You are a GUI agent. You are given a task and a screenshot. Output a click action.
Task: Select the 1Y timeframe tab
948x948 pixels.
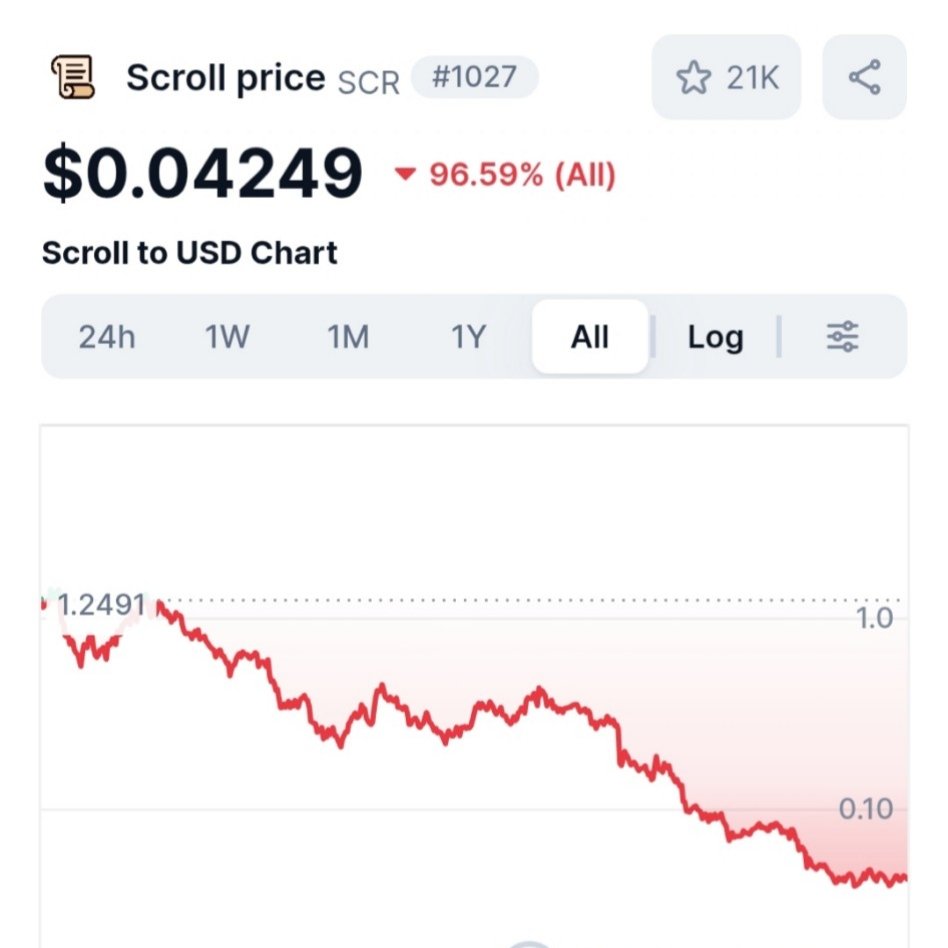467,337
